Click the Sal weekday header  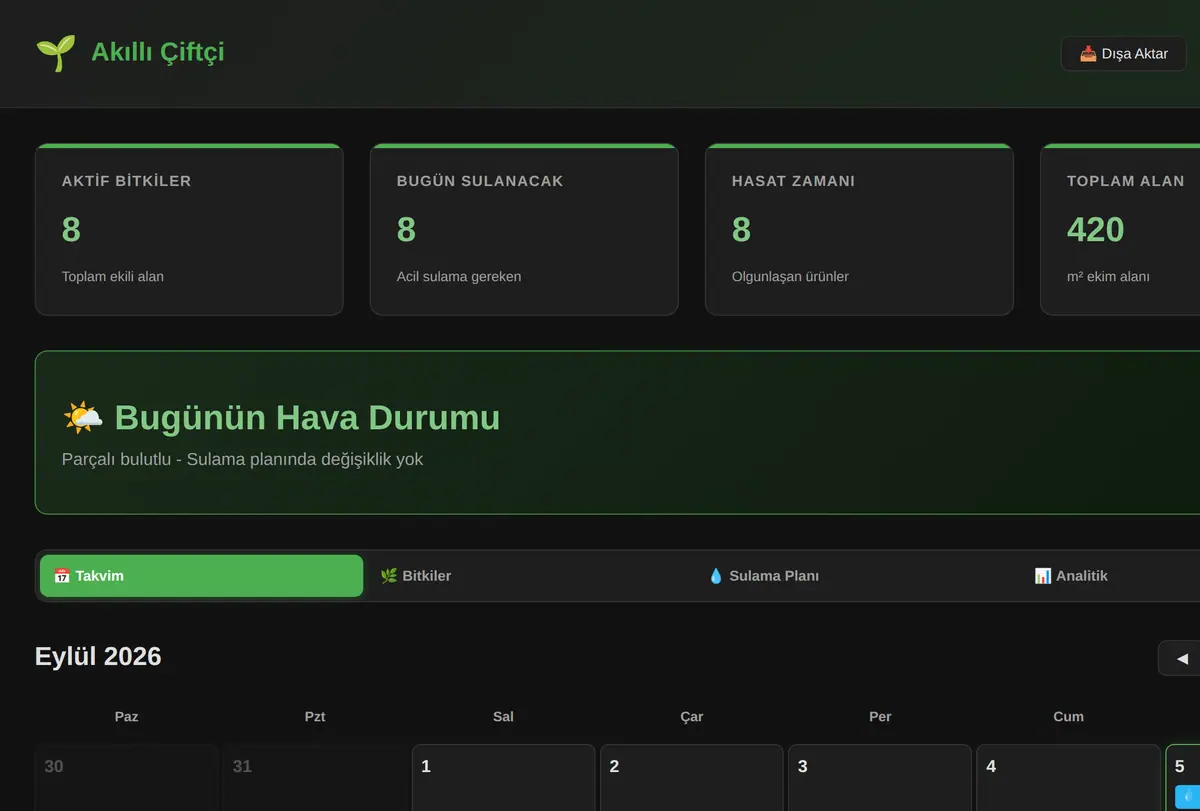503,717
